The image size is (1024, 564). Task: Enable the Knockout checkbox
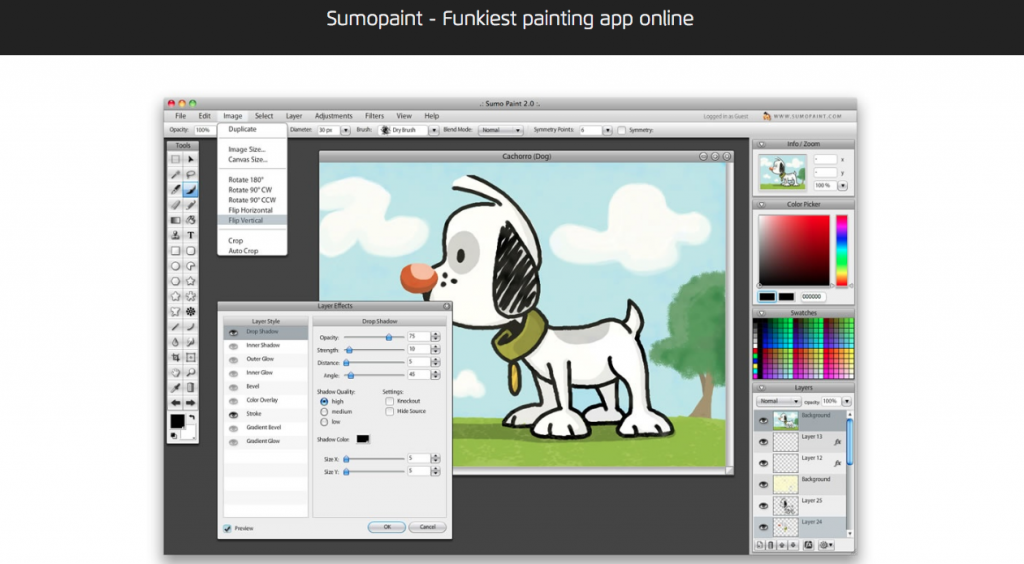pos(389,400)
